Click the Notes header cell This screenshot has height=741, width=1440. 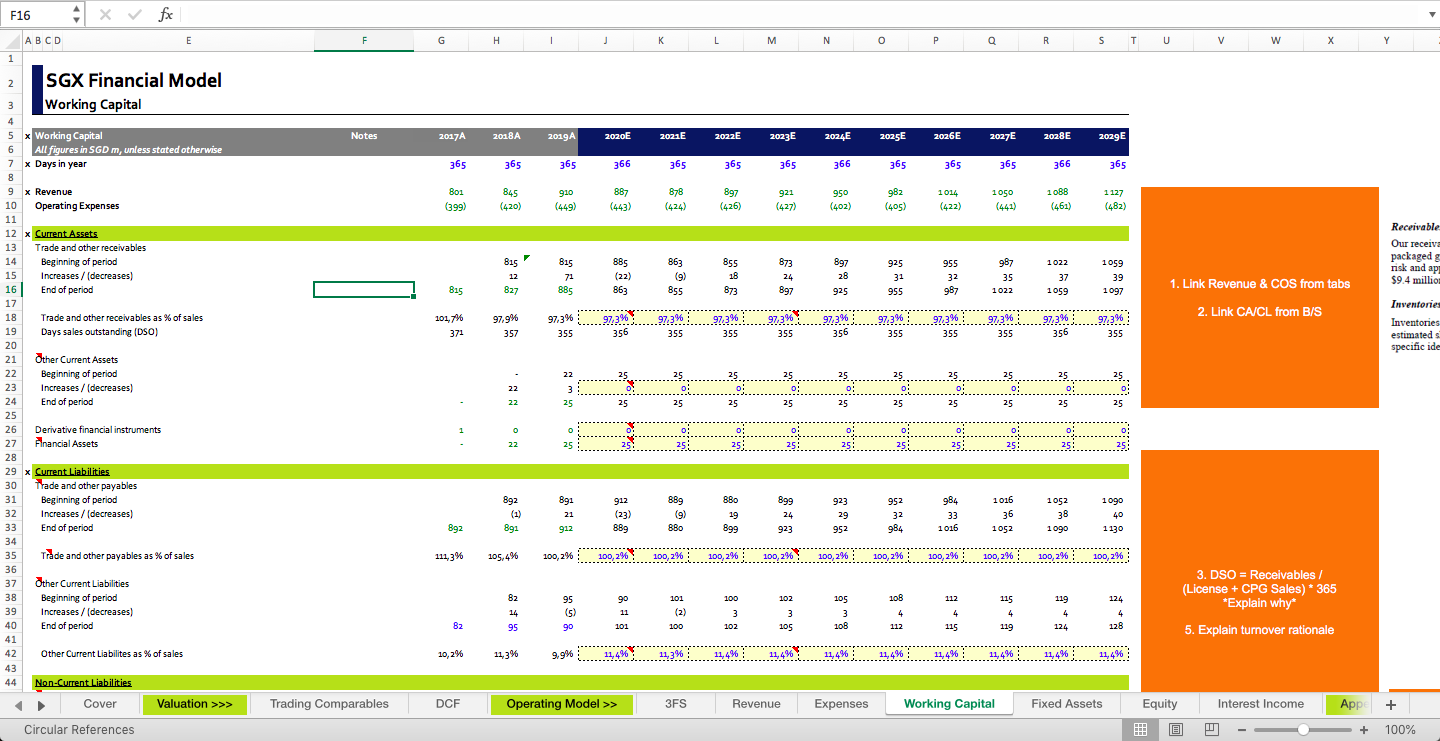tap(364, 136)
